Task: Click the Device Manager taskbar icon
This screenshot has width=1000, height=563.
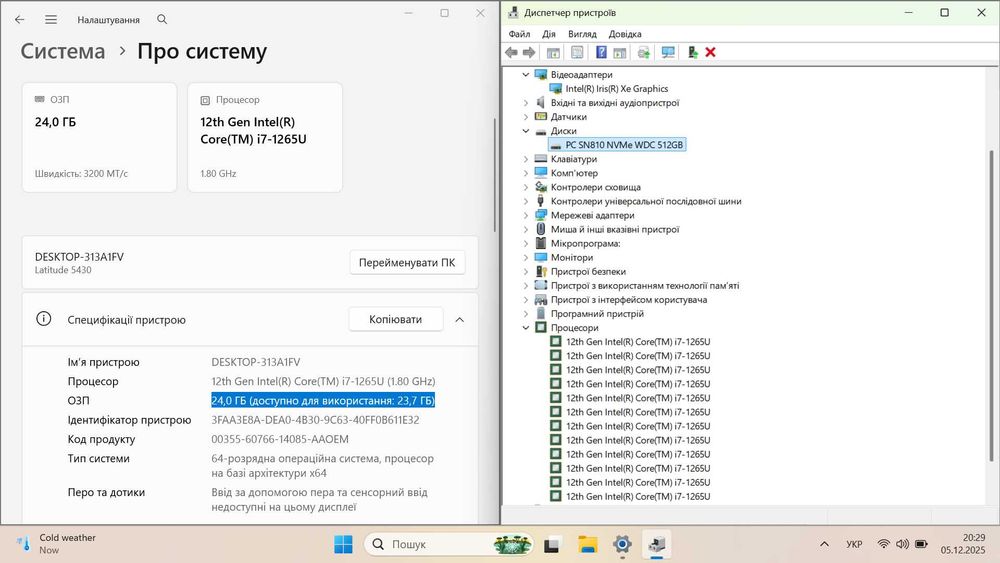Action: coord(657,545)
